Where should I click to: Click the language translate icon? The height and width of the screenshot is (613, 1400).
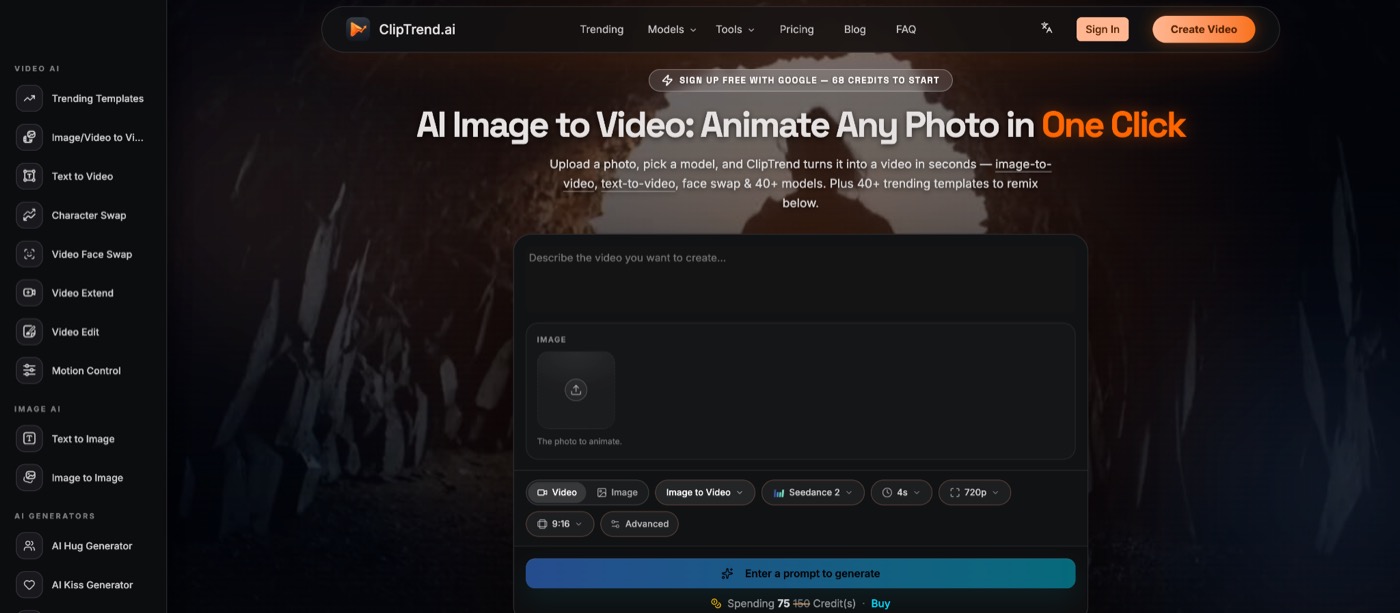tap(1046, 28)
